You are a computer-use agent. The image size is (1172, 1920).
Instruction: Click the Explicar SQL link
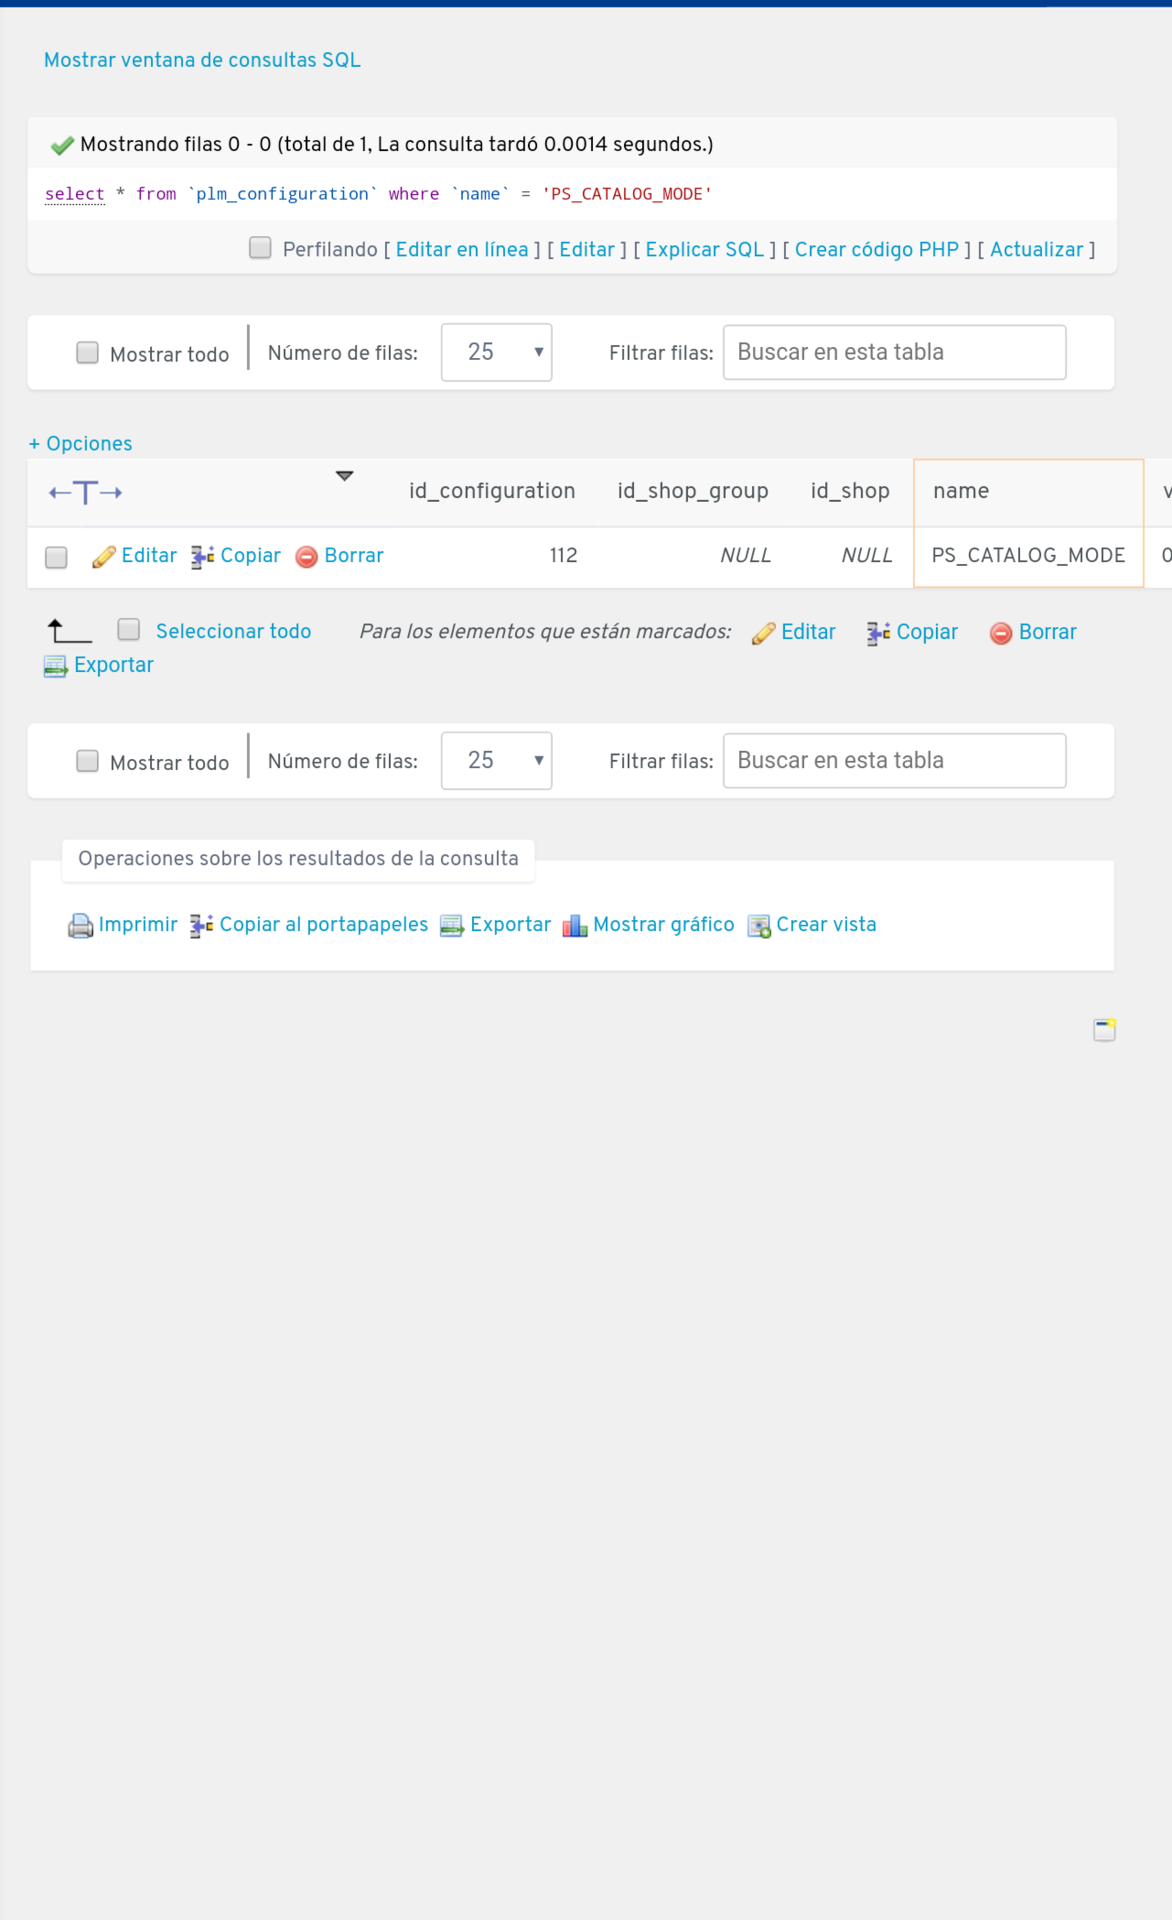(x=705, y=250)
